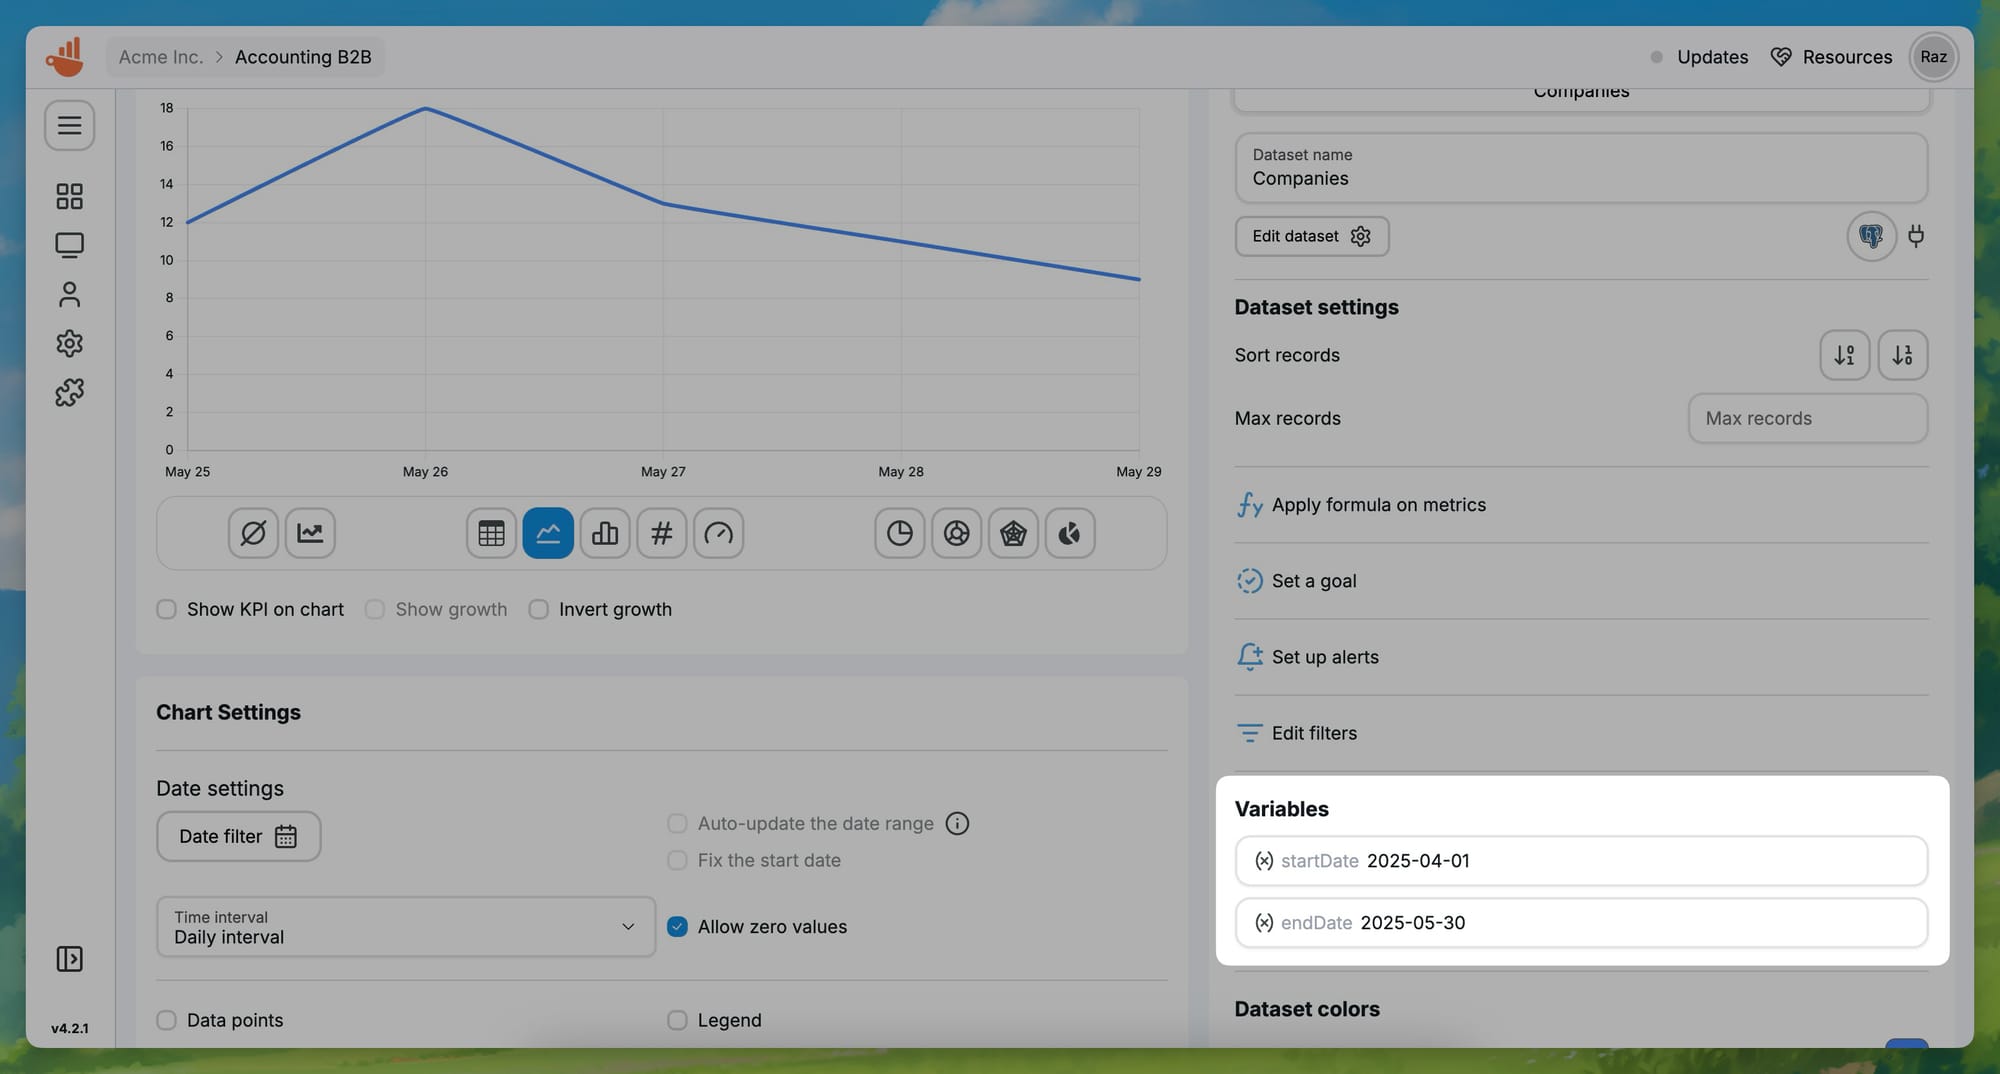Screen dimensions: 2000x1074
Task: Open the Updates menu item
Action: (x=1711, y=57)
